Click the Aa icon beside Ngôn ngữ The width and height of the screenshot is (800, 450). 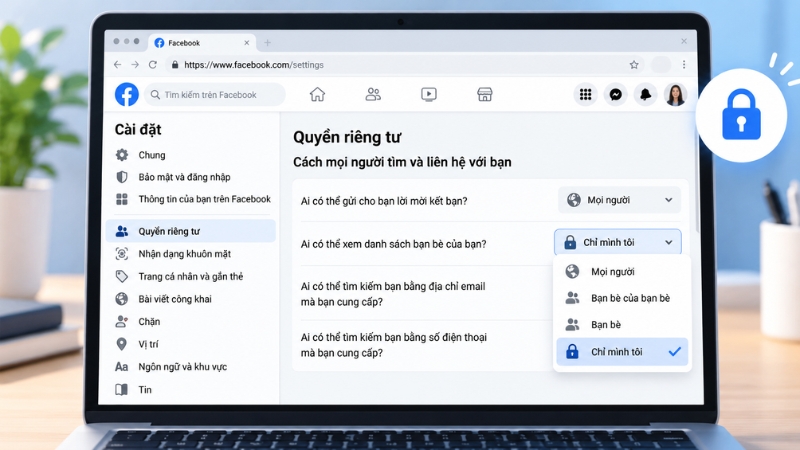coord(121,367)
